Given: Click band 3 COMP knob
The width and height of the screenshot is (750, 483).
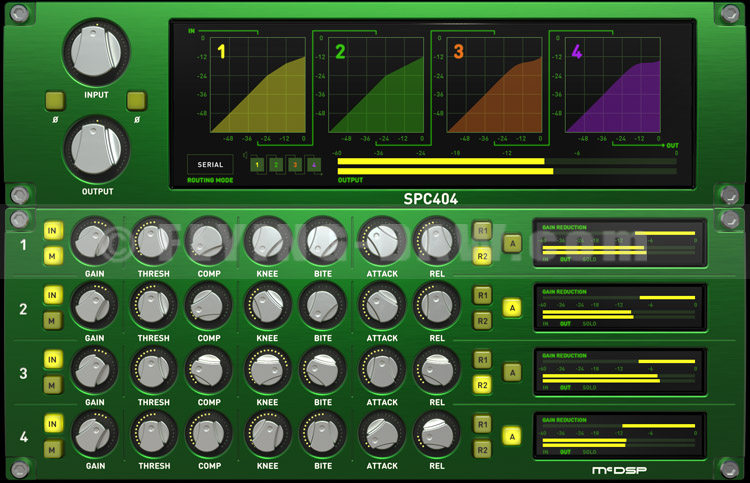Looking at the screenshot, I should (209, 370).
